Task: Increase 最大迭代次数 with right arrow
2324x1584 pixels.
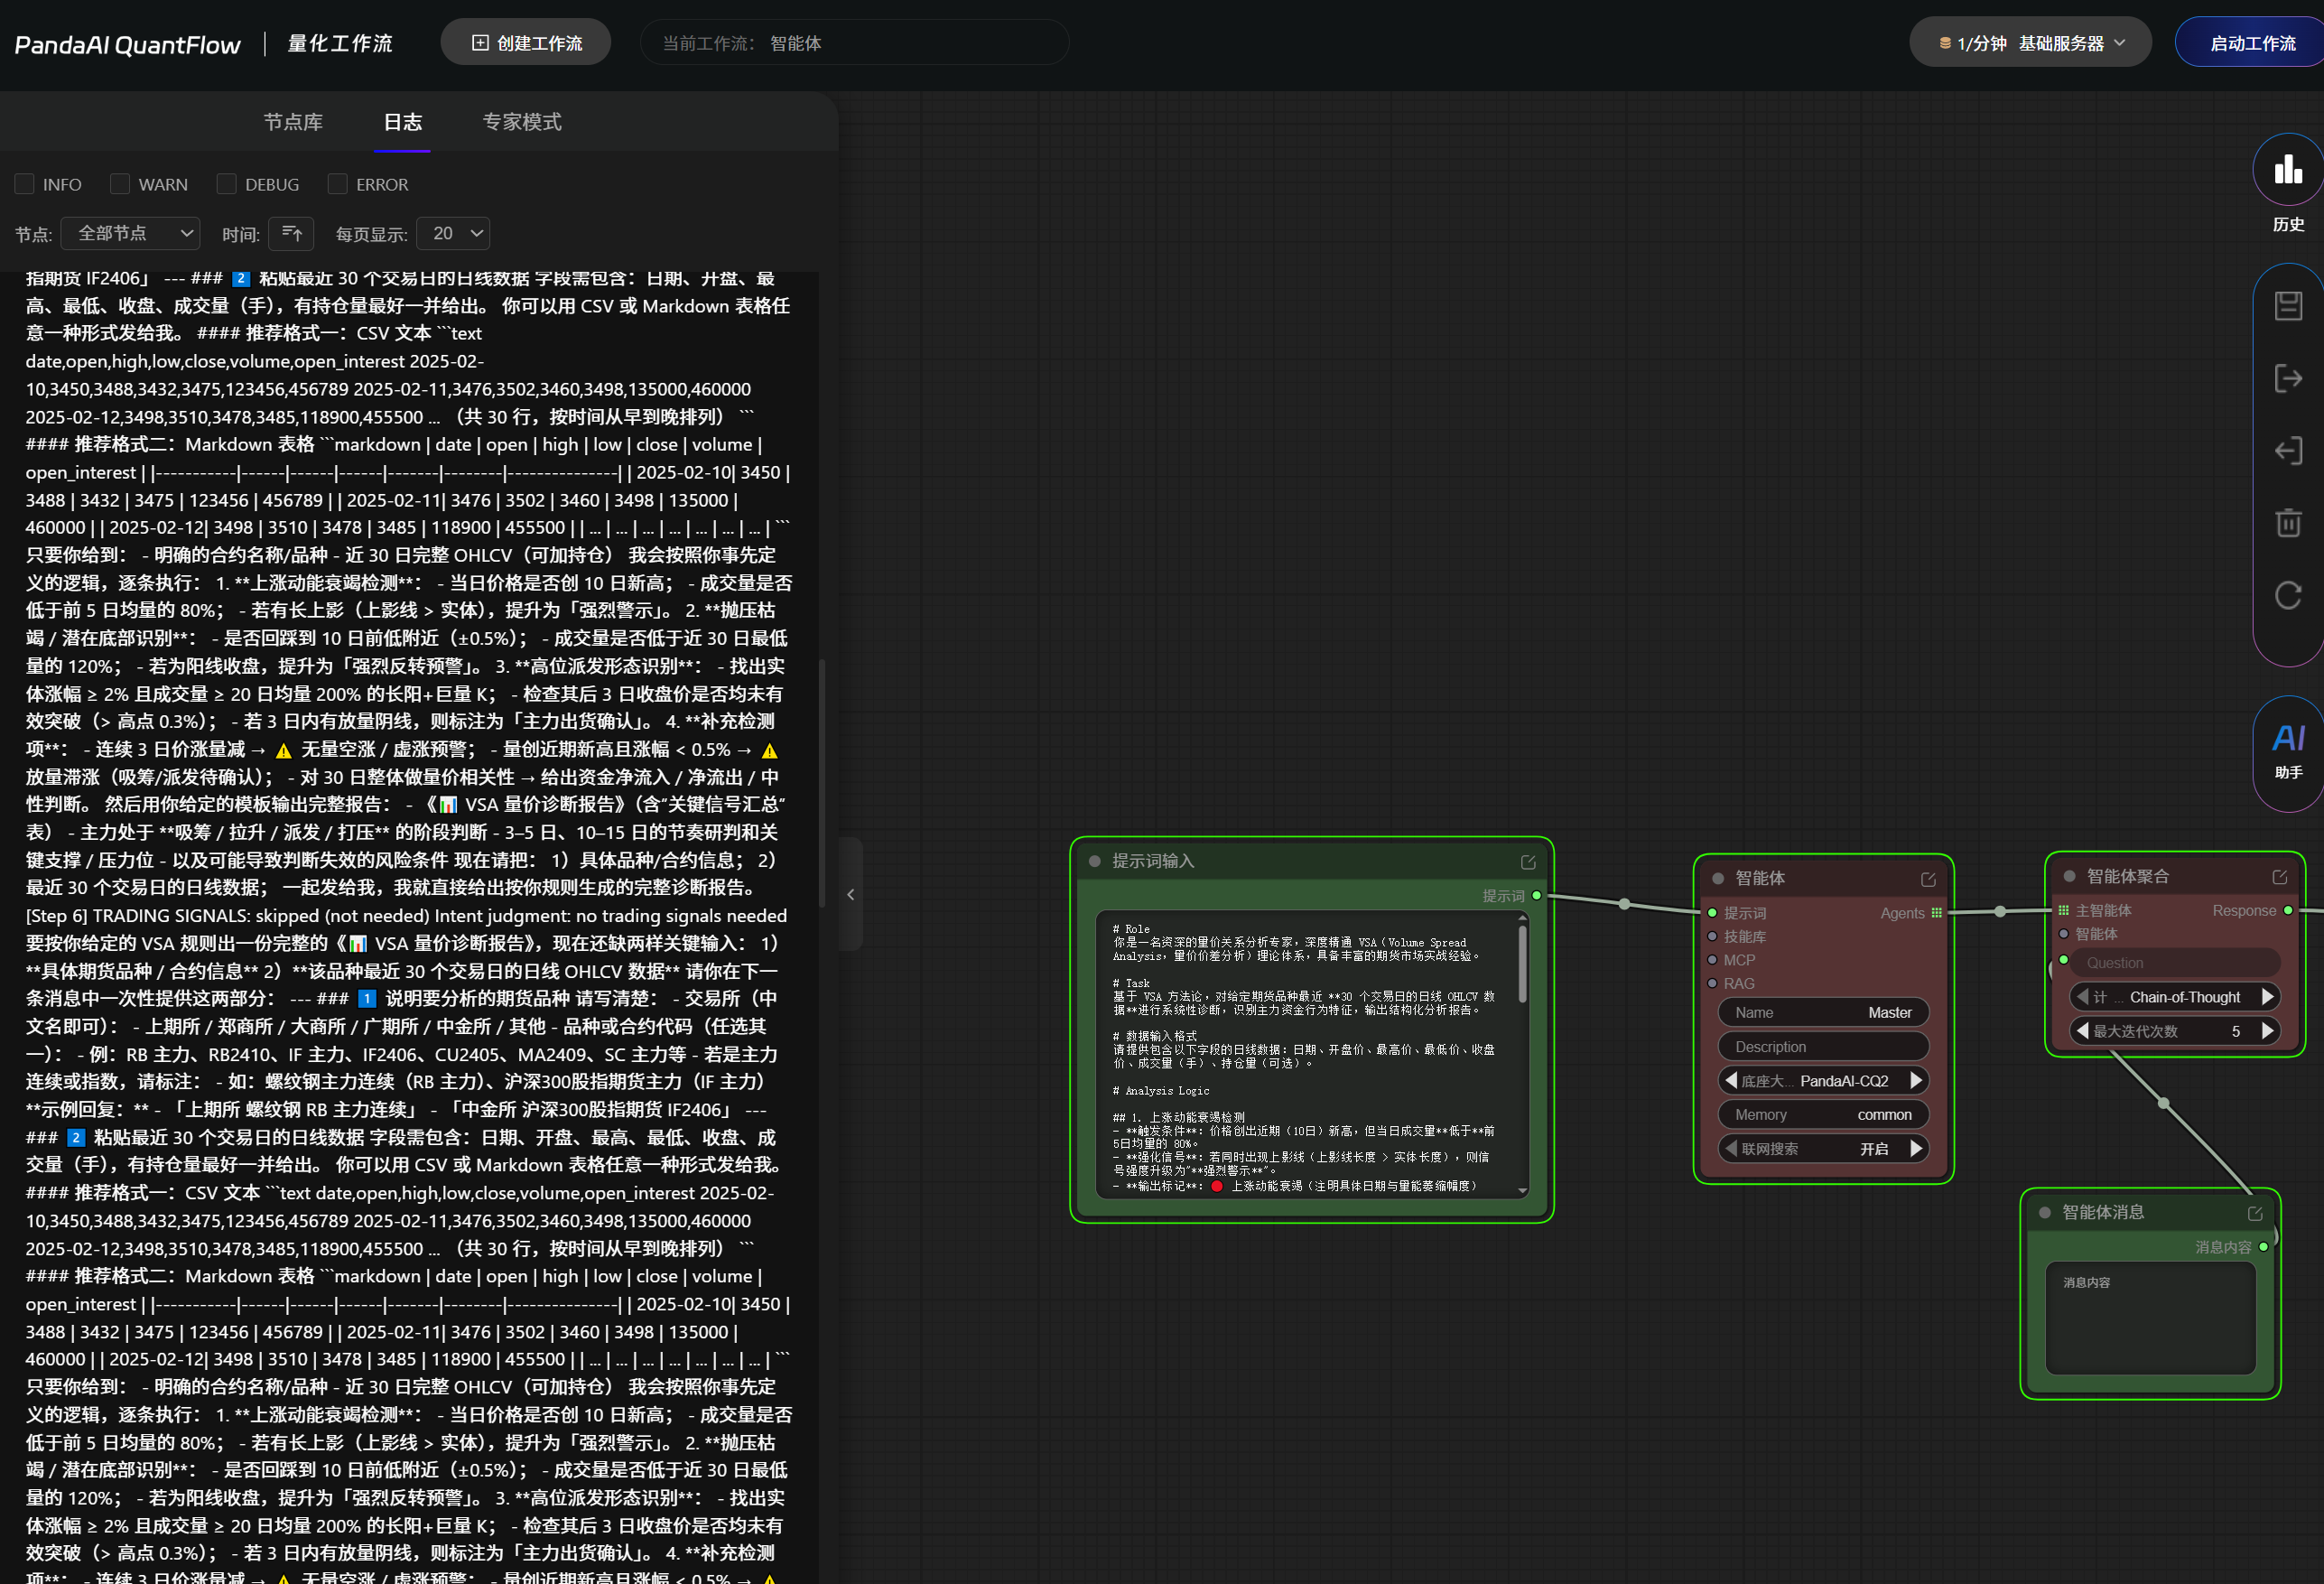Action: [2267, 1030]
